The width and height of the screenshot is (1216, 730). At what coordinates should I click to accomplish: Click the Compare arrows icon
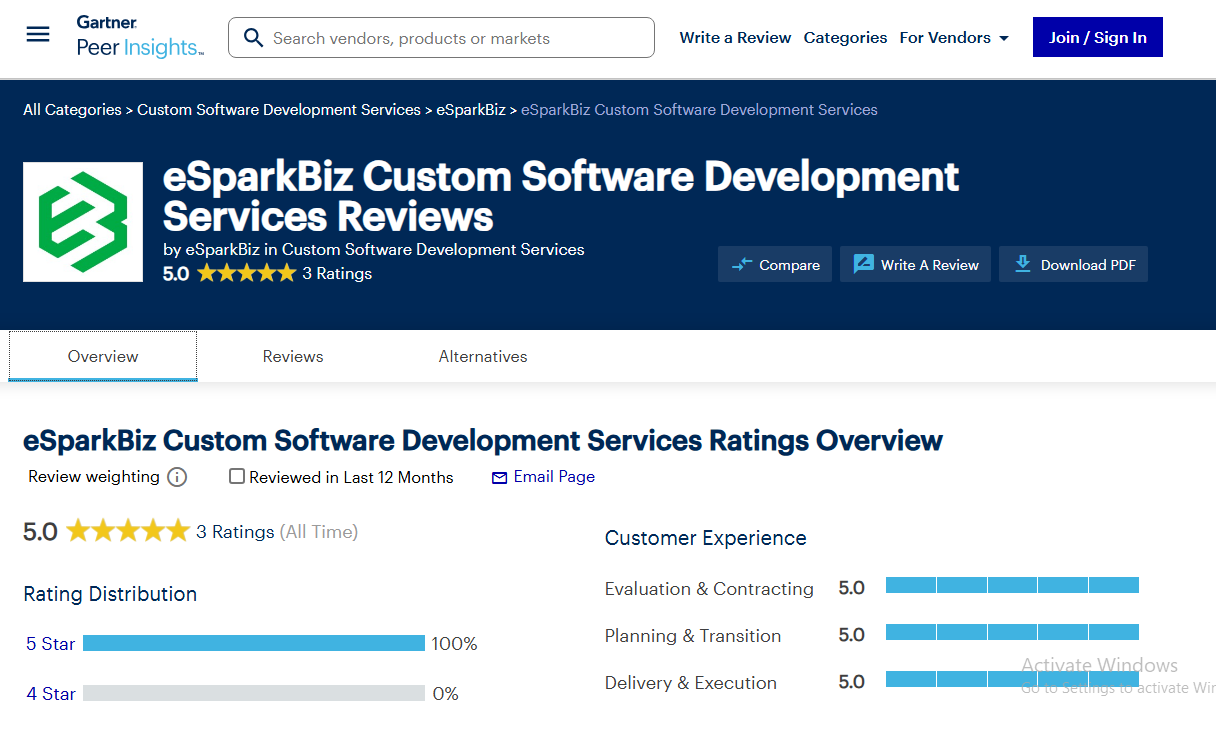pos(742,265)
